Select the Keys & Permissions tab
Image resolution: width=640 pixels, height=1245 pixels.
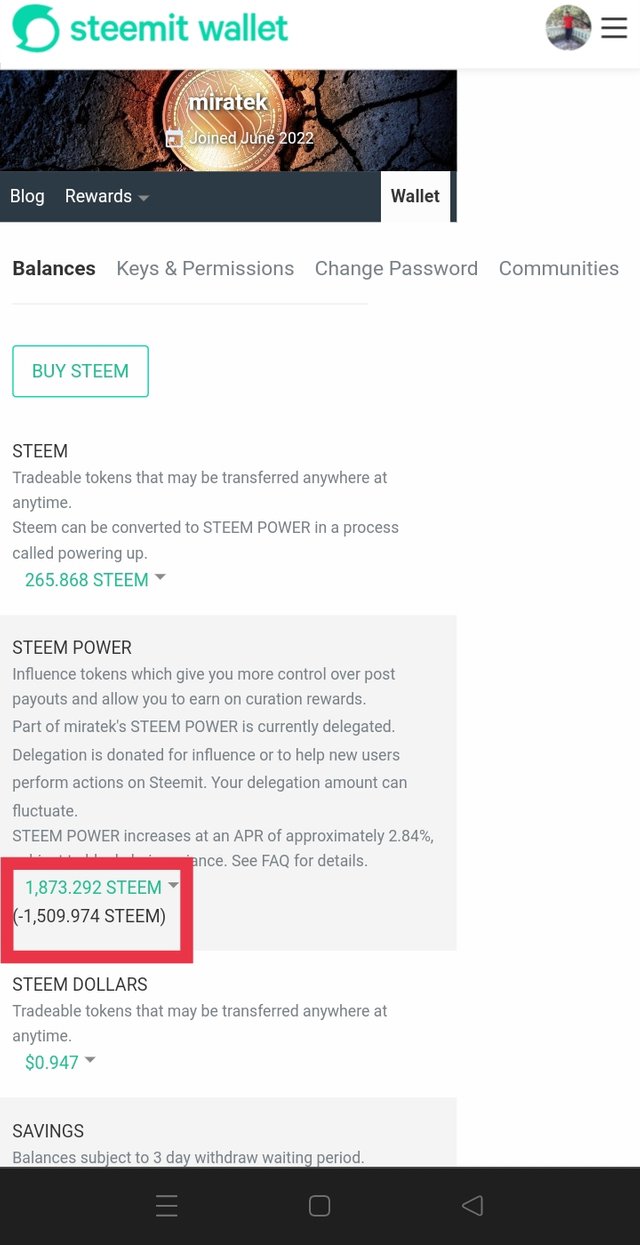pyautogui.click(x=205, y=268)
